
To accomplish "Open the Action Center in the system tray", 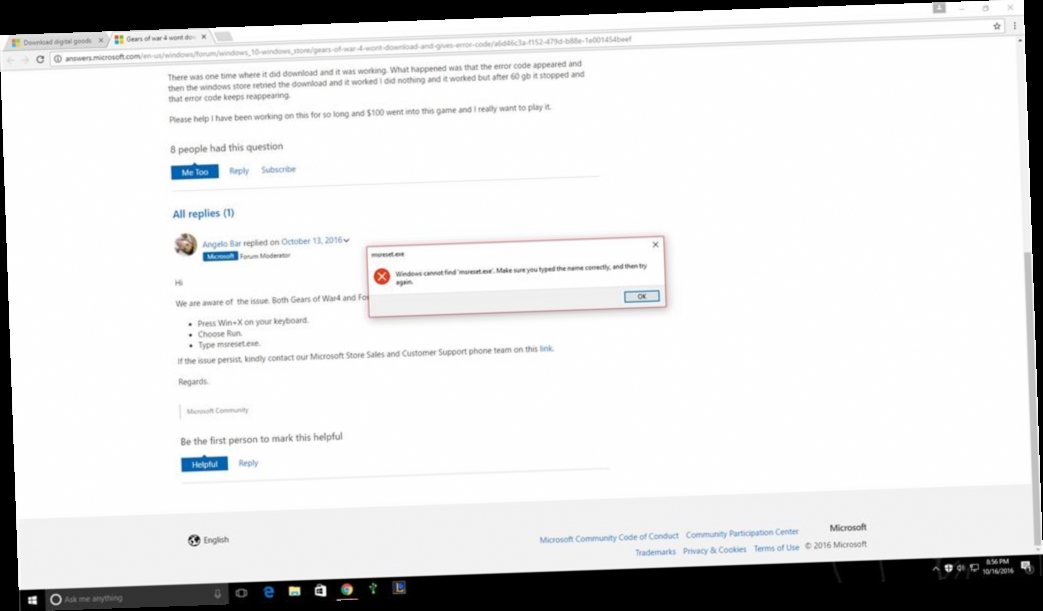I will (1028, 567).
